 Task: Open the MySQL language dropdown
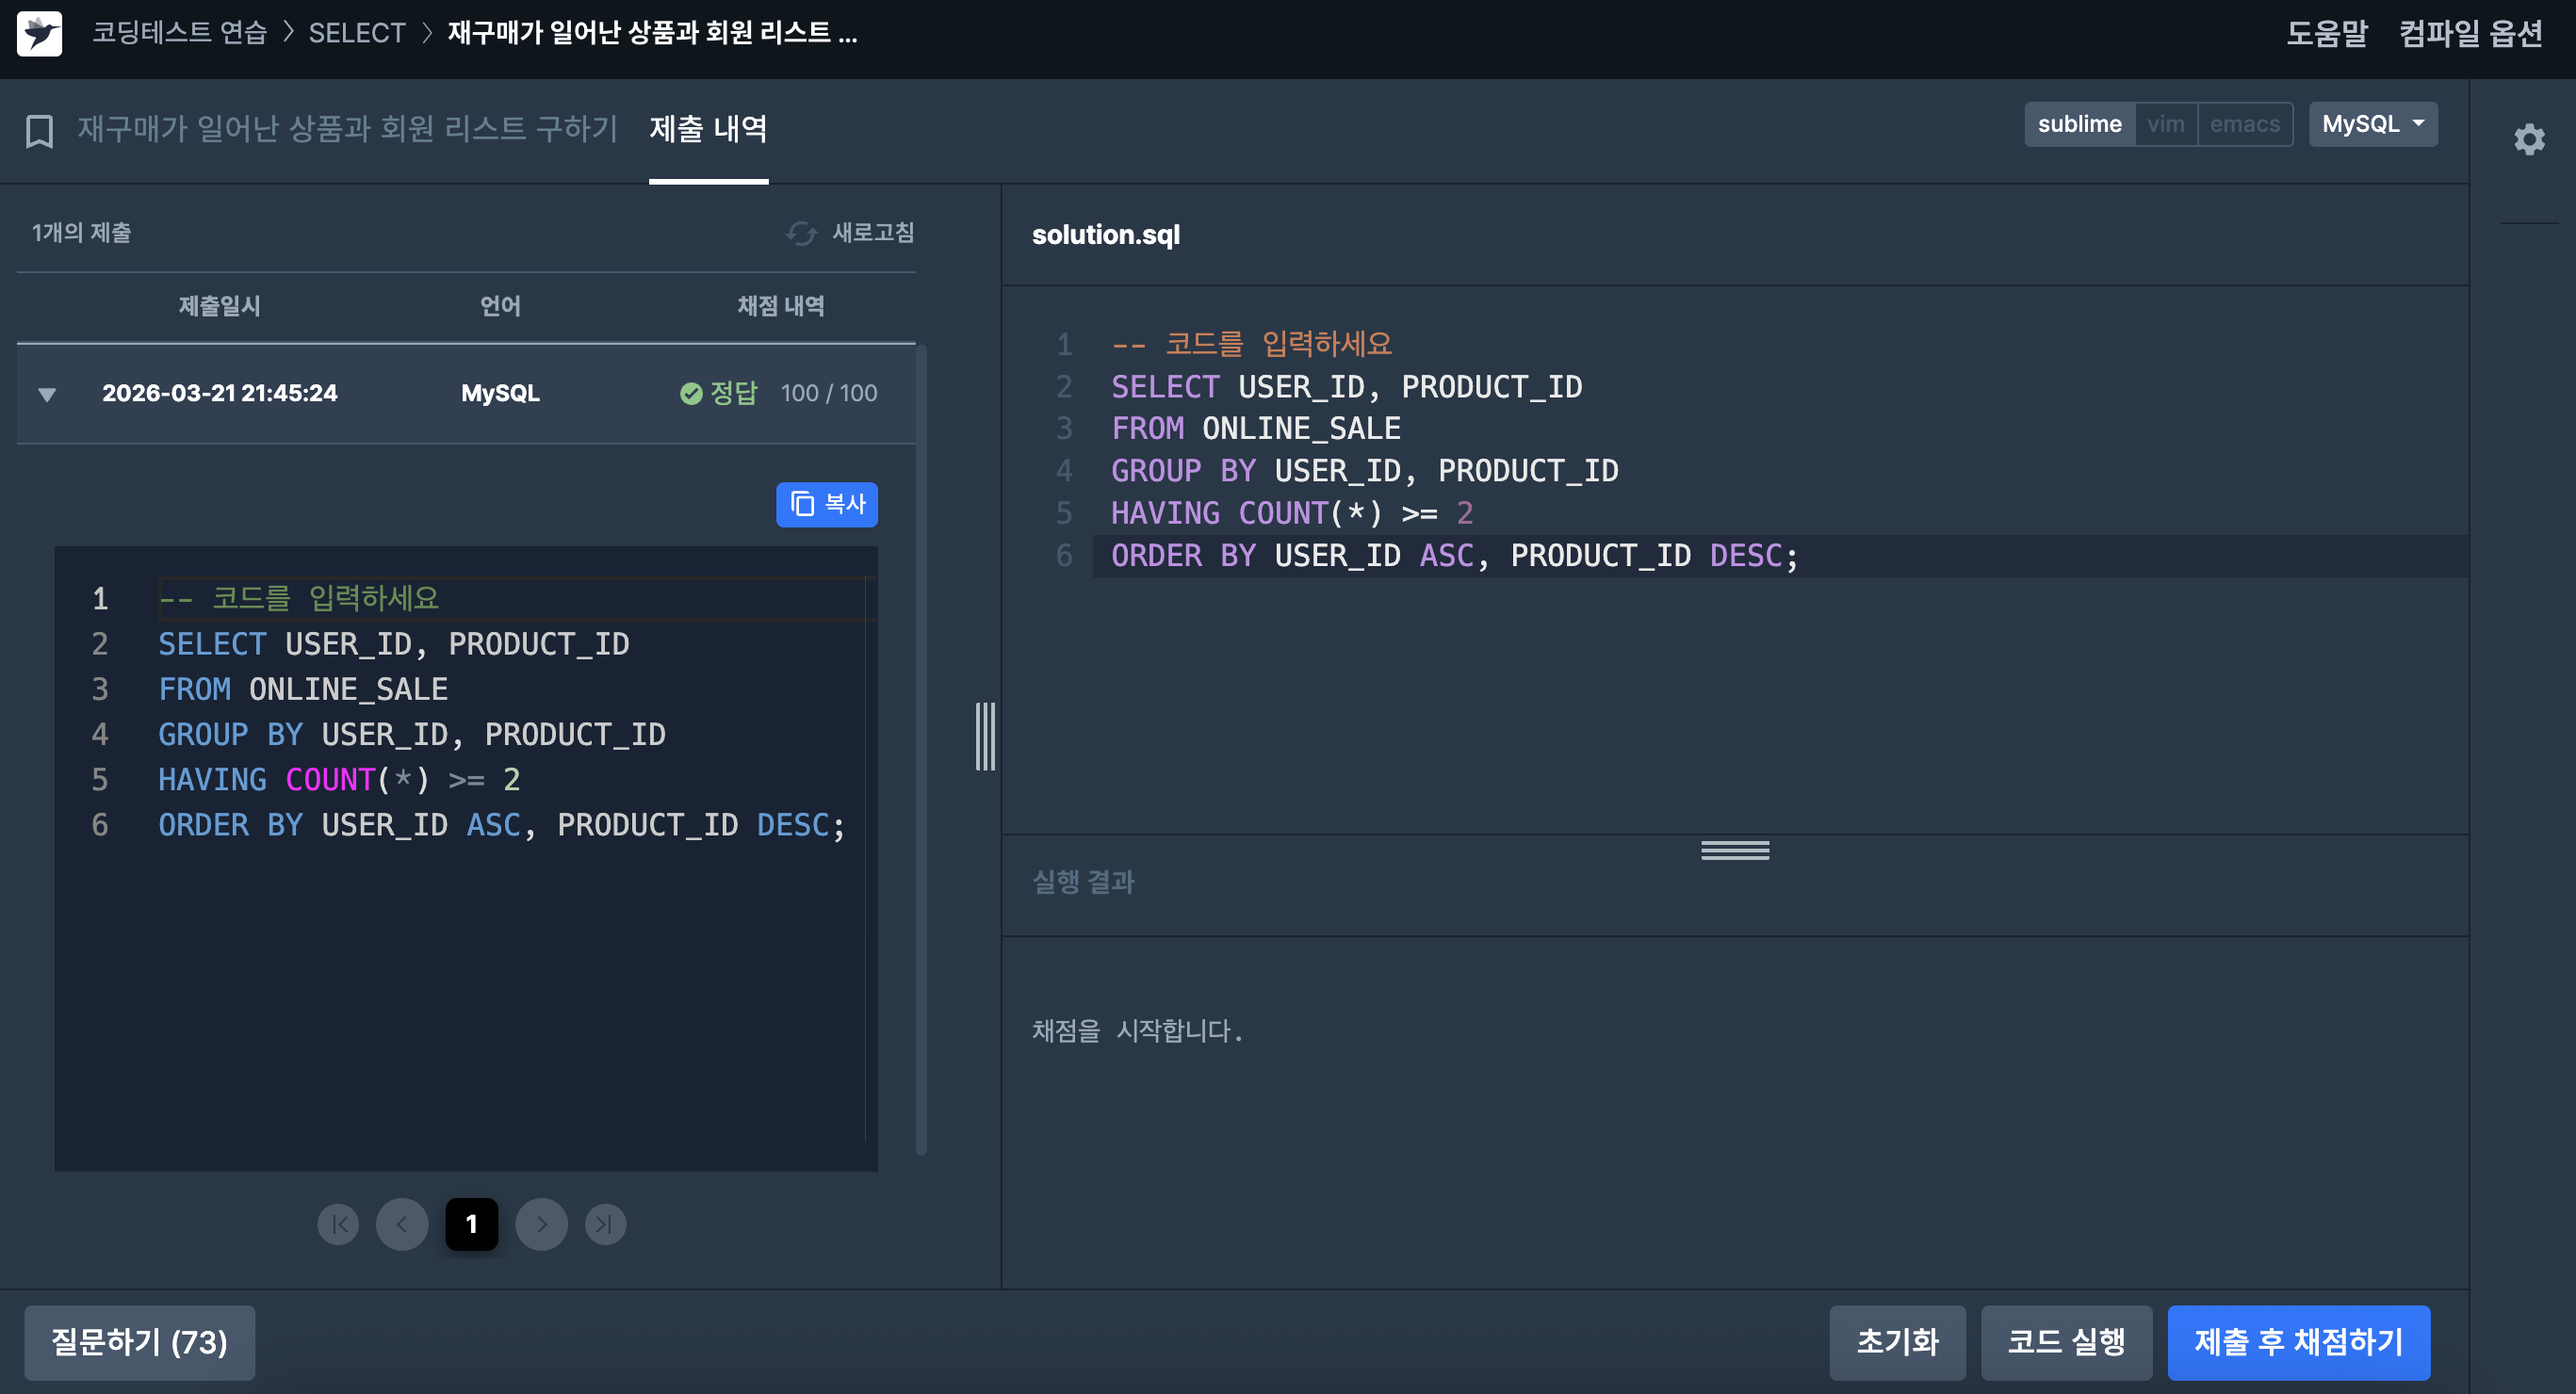[2372, 124]
